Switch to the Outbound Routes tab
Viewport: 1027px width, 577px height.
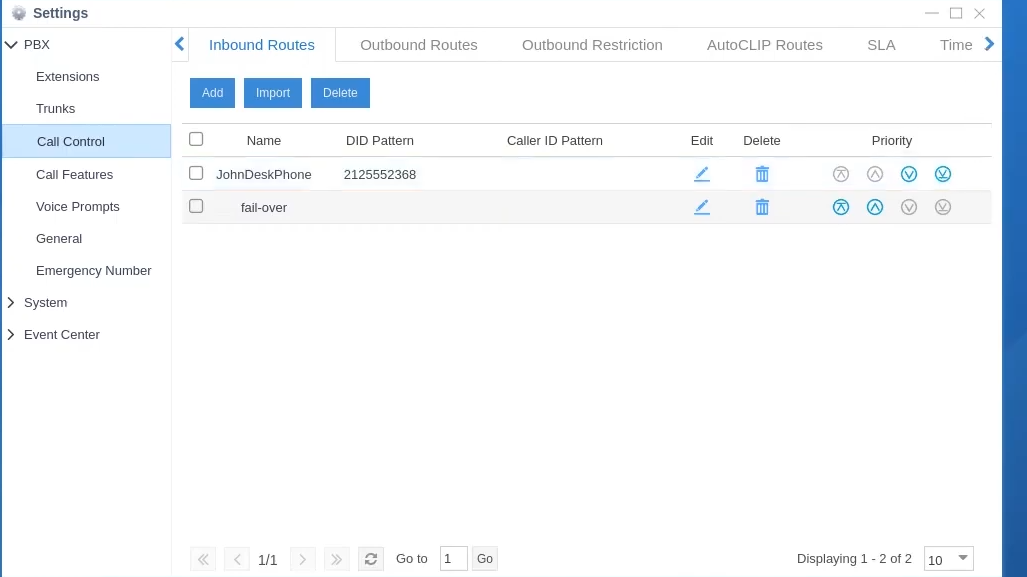[419, 45]
